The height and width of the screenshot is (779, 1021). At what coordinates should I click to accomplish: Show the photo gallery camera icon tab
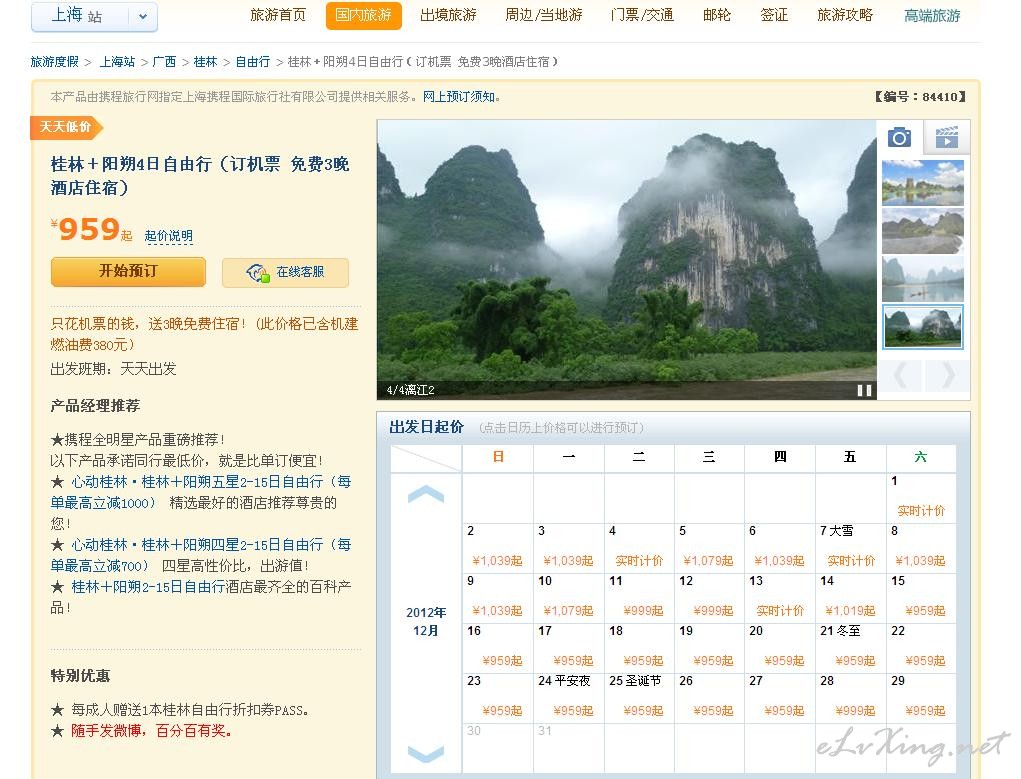[x=899, y=137]
